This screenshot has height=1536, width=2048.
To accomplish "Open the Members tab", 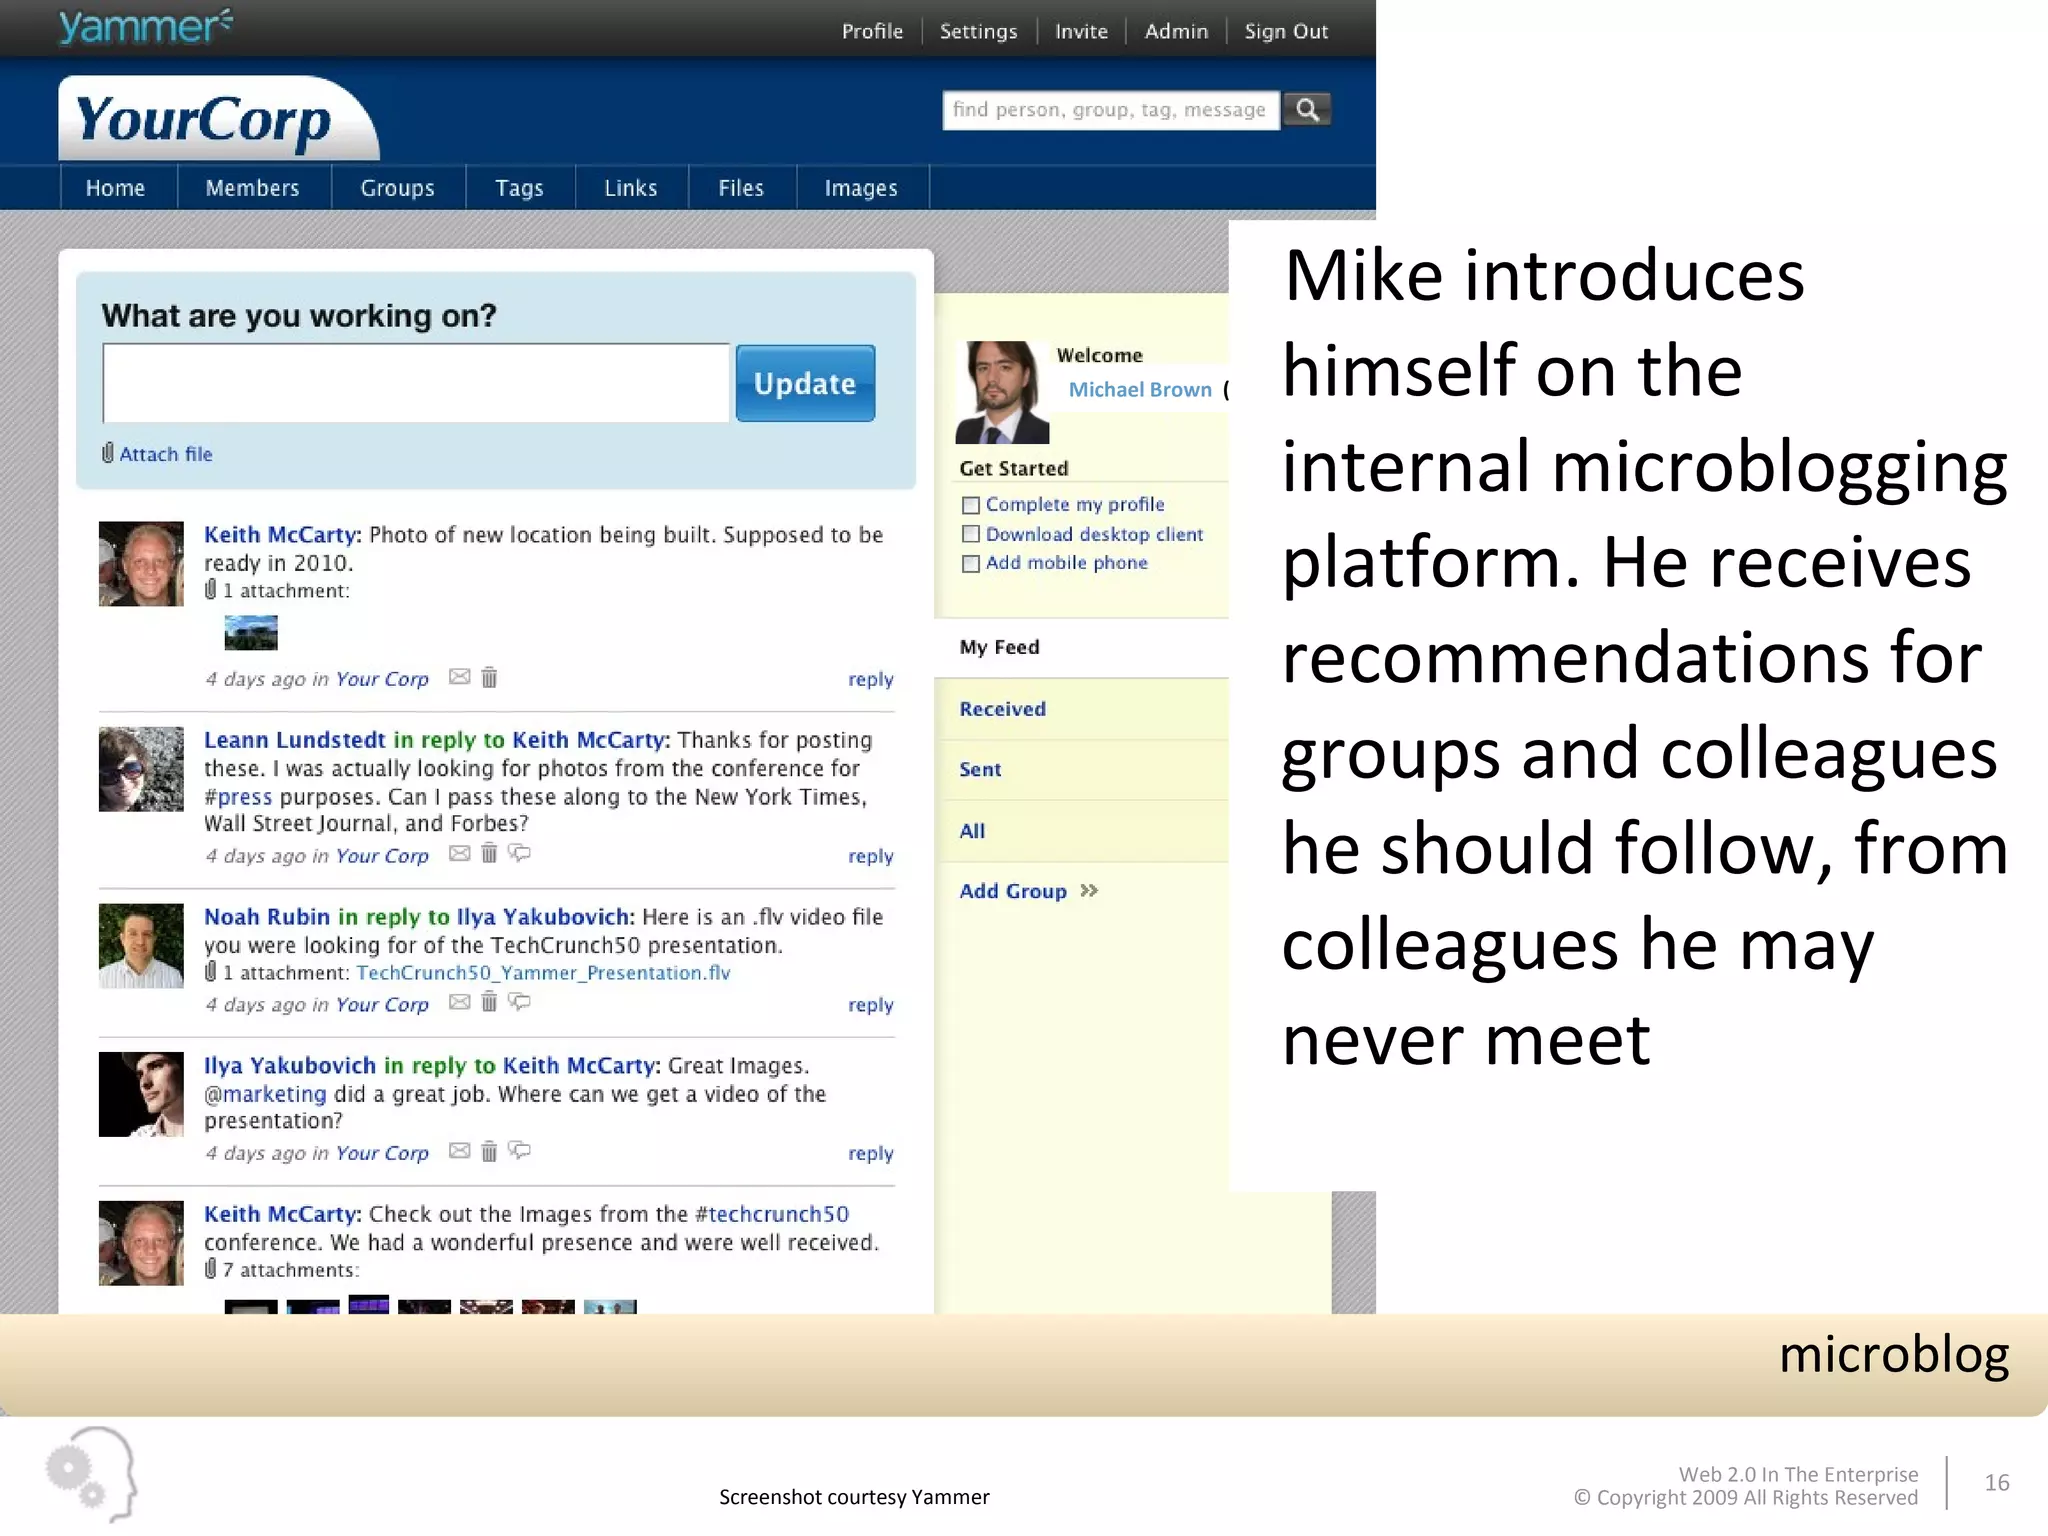I will pyautogui.click(x=253, y=188).
